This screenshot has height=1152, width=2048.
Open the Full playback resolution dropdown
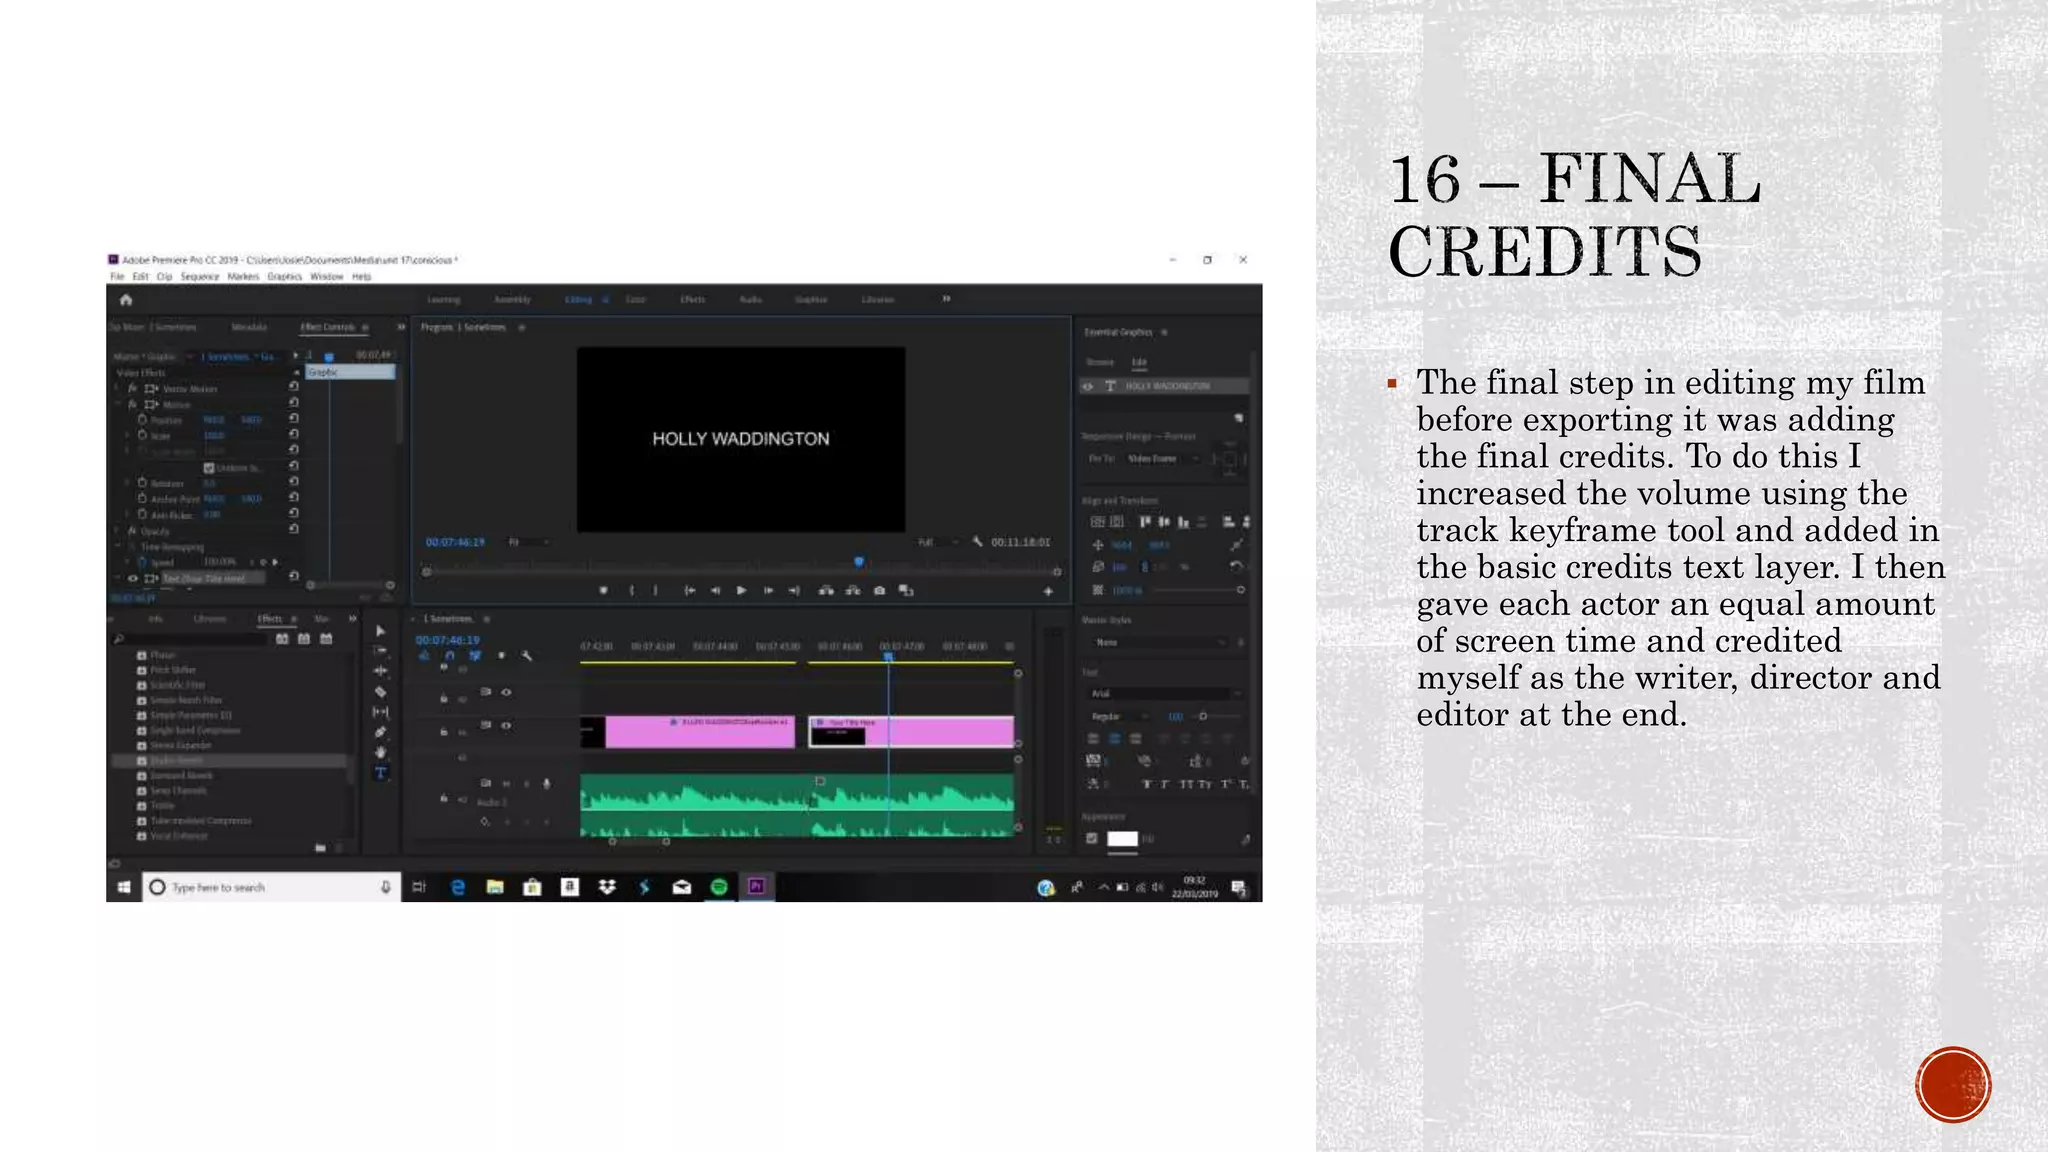pos(938,542)
